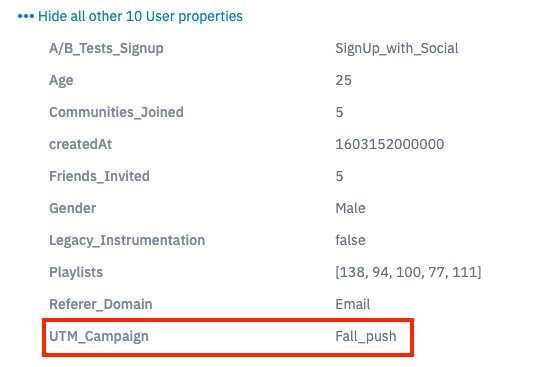Click the Playlists array value

[408, 272]
